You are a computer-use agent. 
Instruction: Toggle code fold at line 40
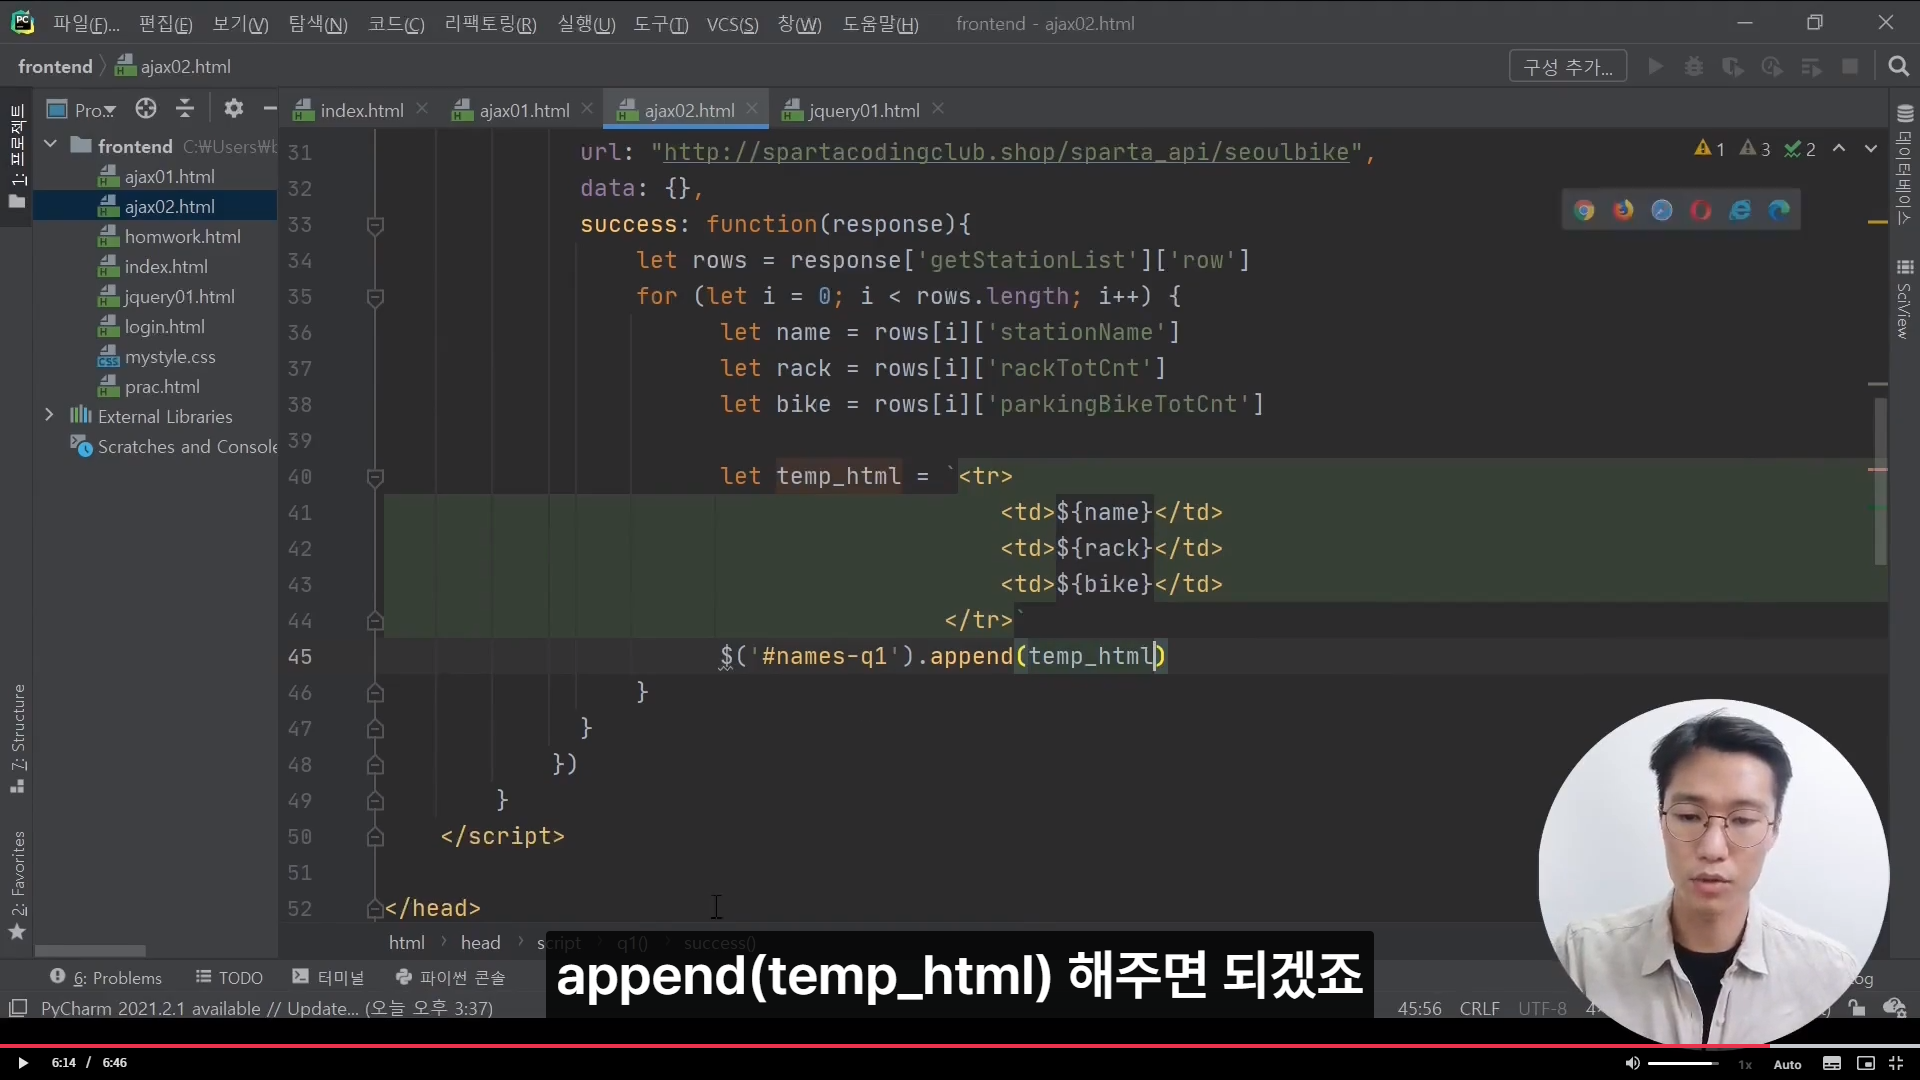(x=375, y=477)
